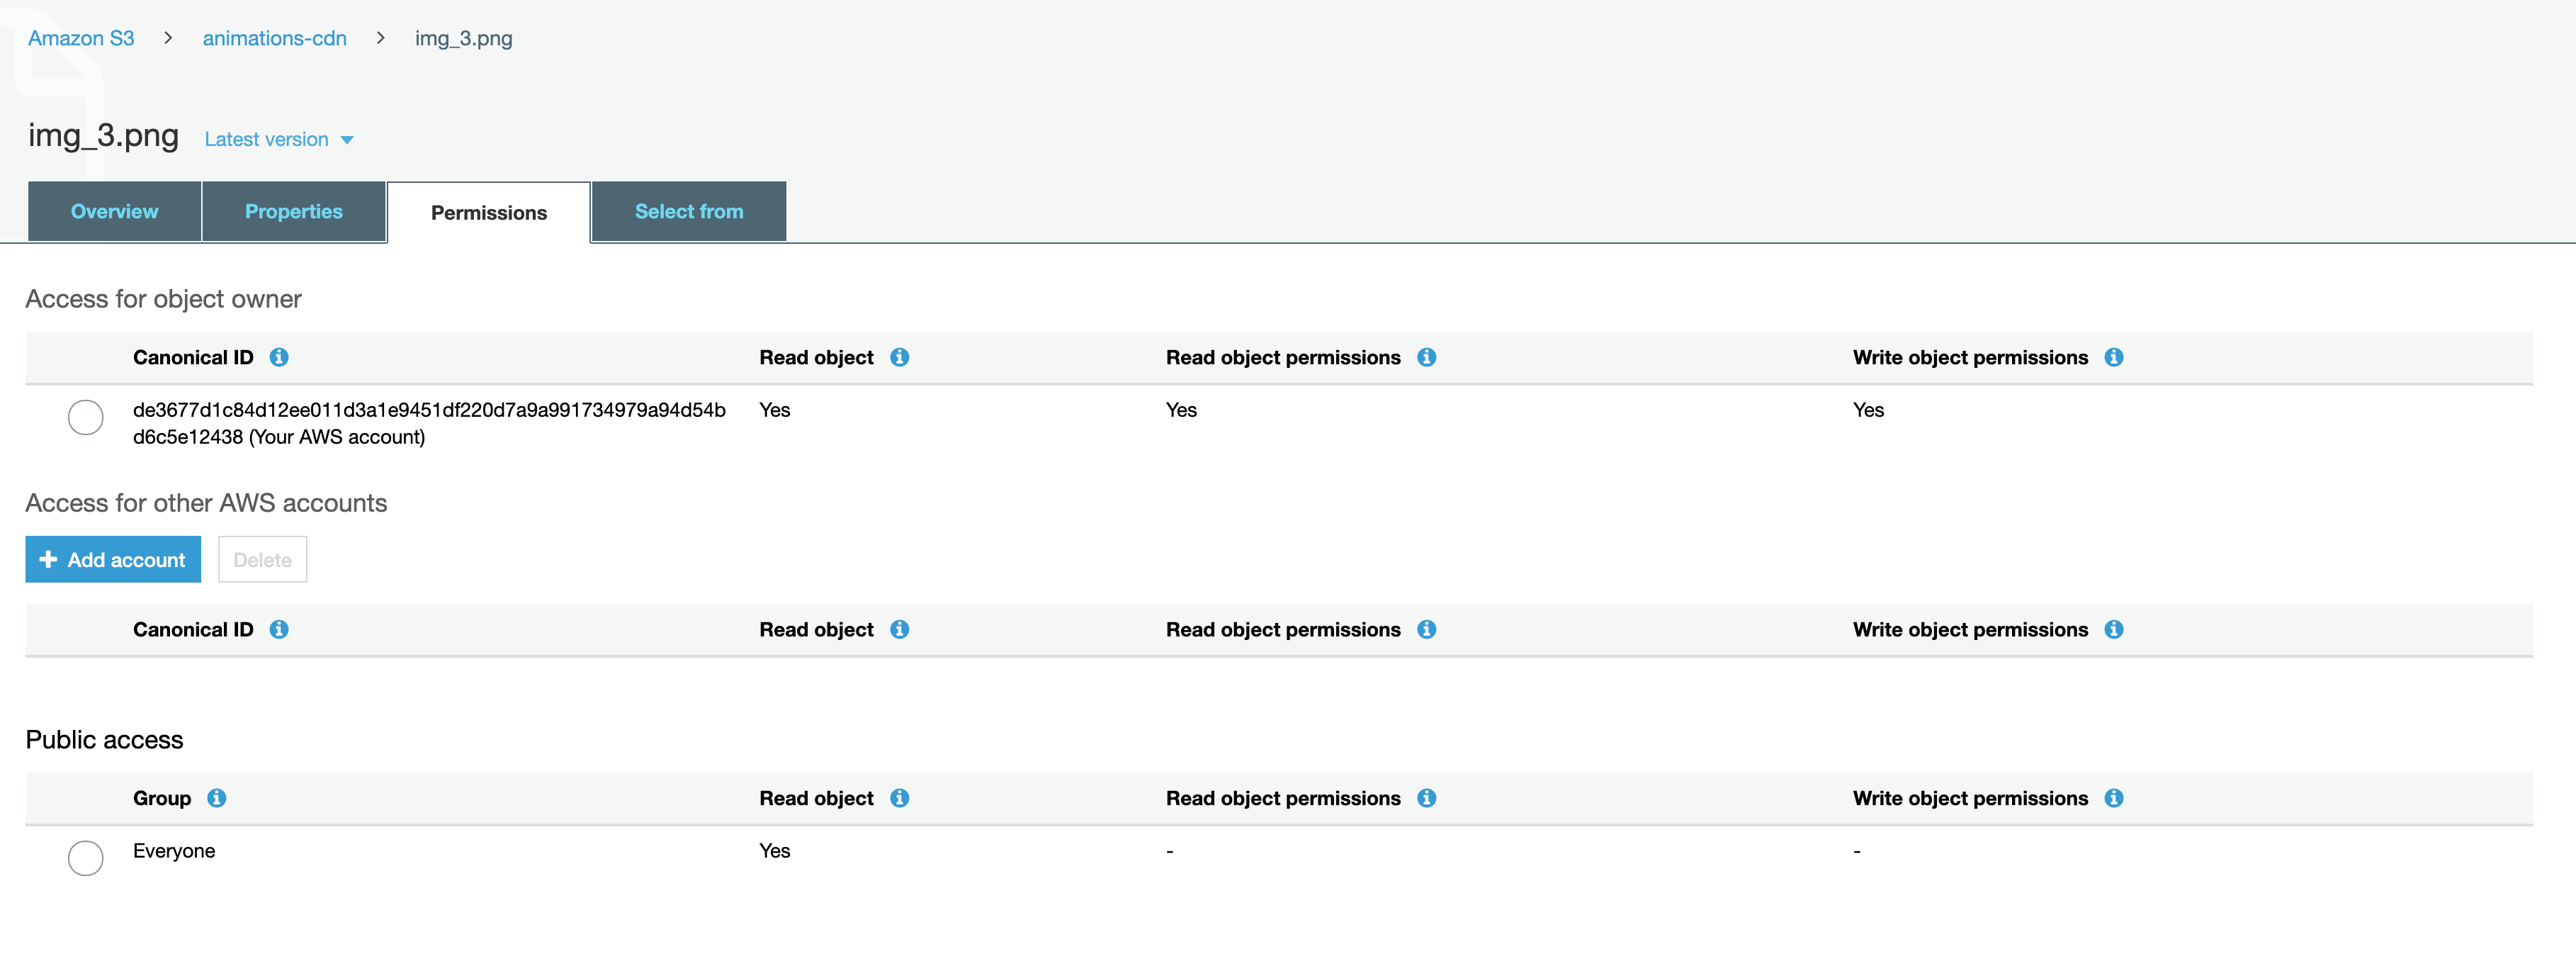Go to the Select from tab

tap(688, 212)
